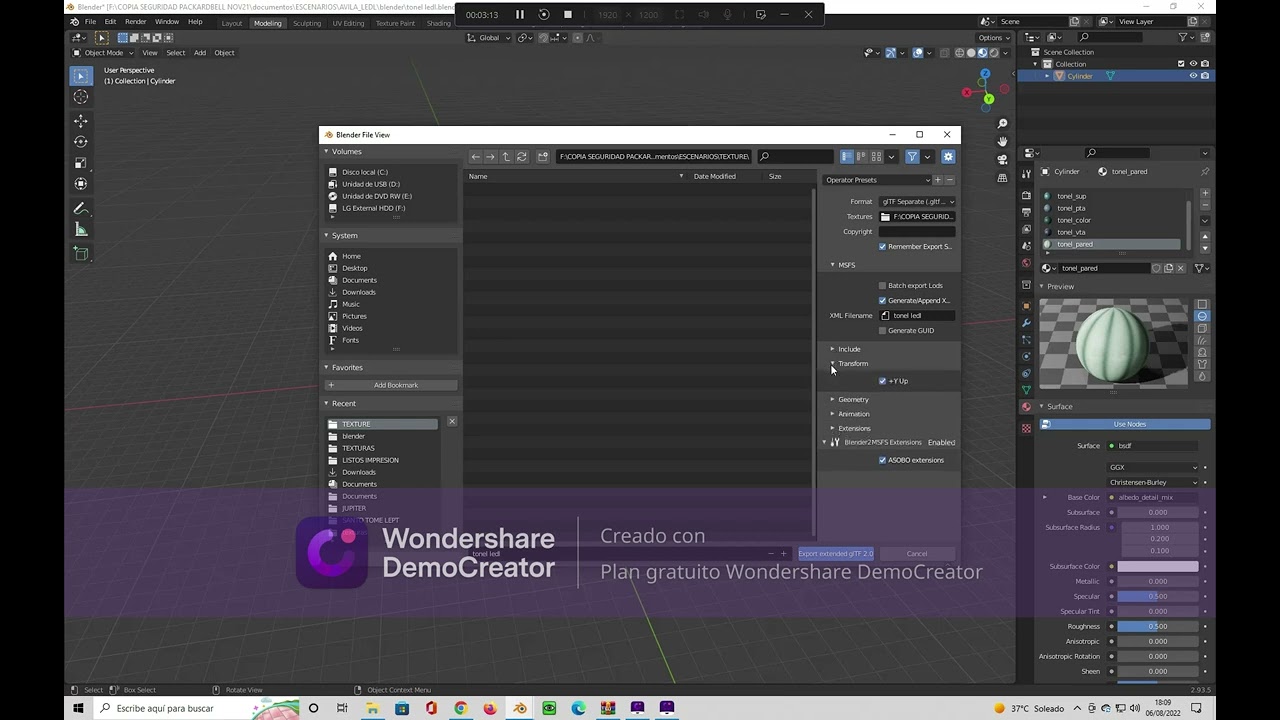Enable the Generate GUID checkbox
Viewport: 1280px width, 720px height.
point(883,330)
